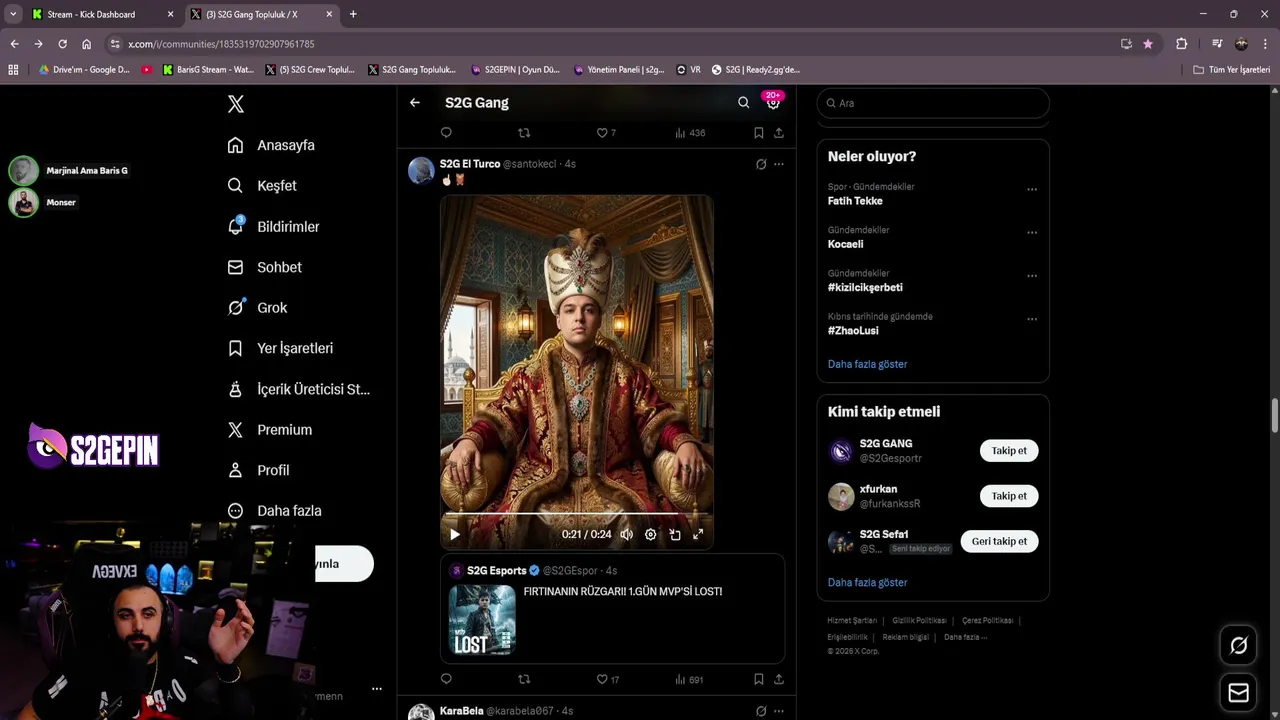This screenshot has width=1280, height=720.
Task: Open Keşfet explore page
Action: click(262, 186)
